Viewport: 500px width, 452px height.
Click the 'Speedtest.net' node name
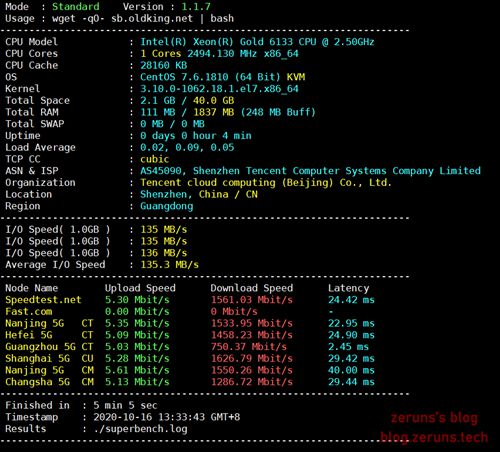coord(43,300)
